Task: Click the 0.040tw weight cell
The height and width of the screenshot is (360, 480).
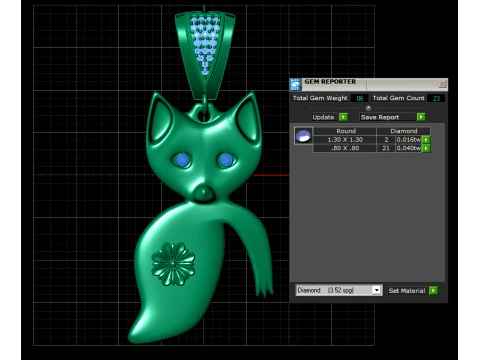Action: tap(409, 148)
